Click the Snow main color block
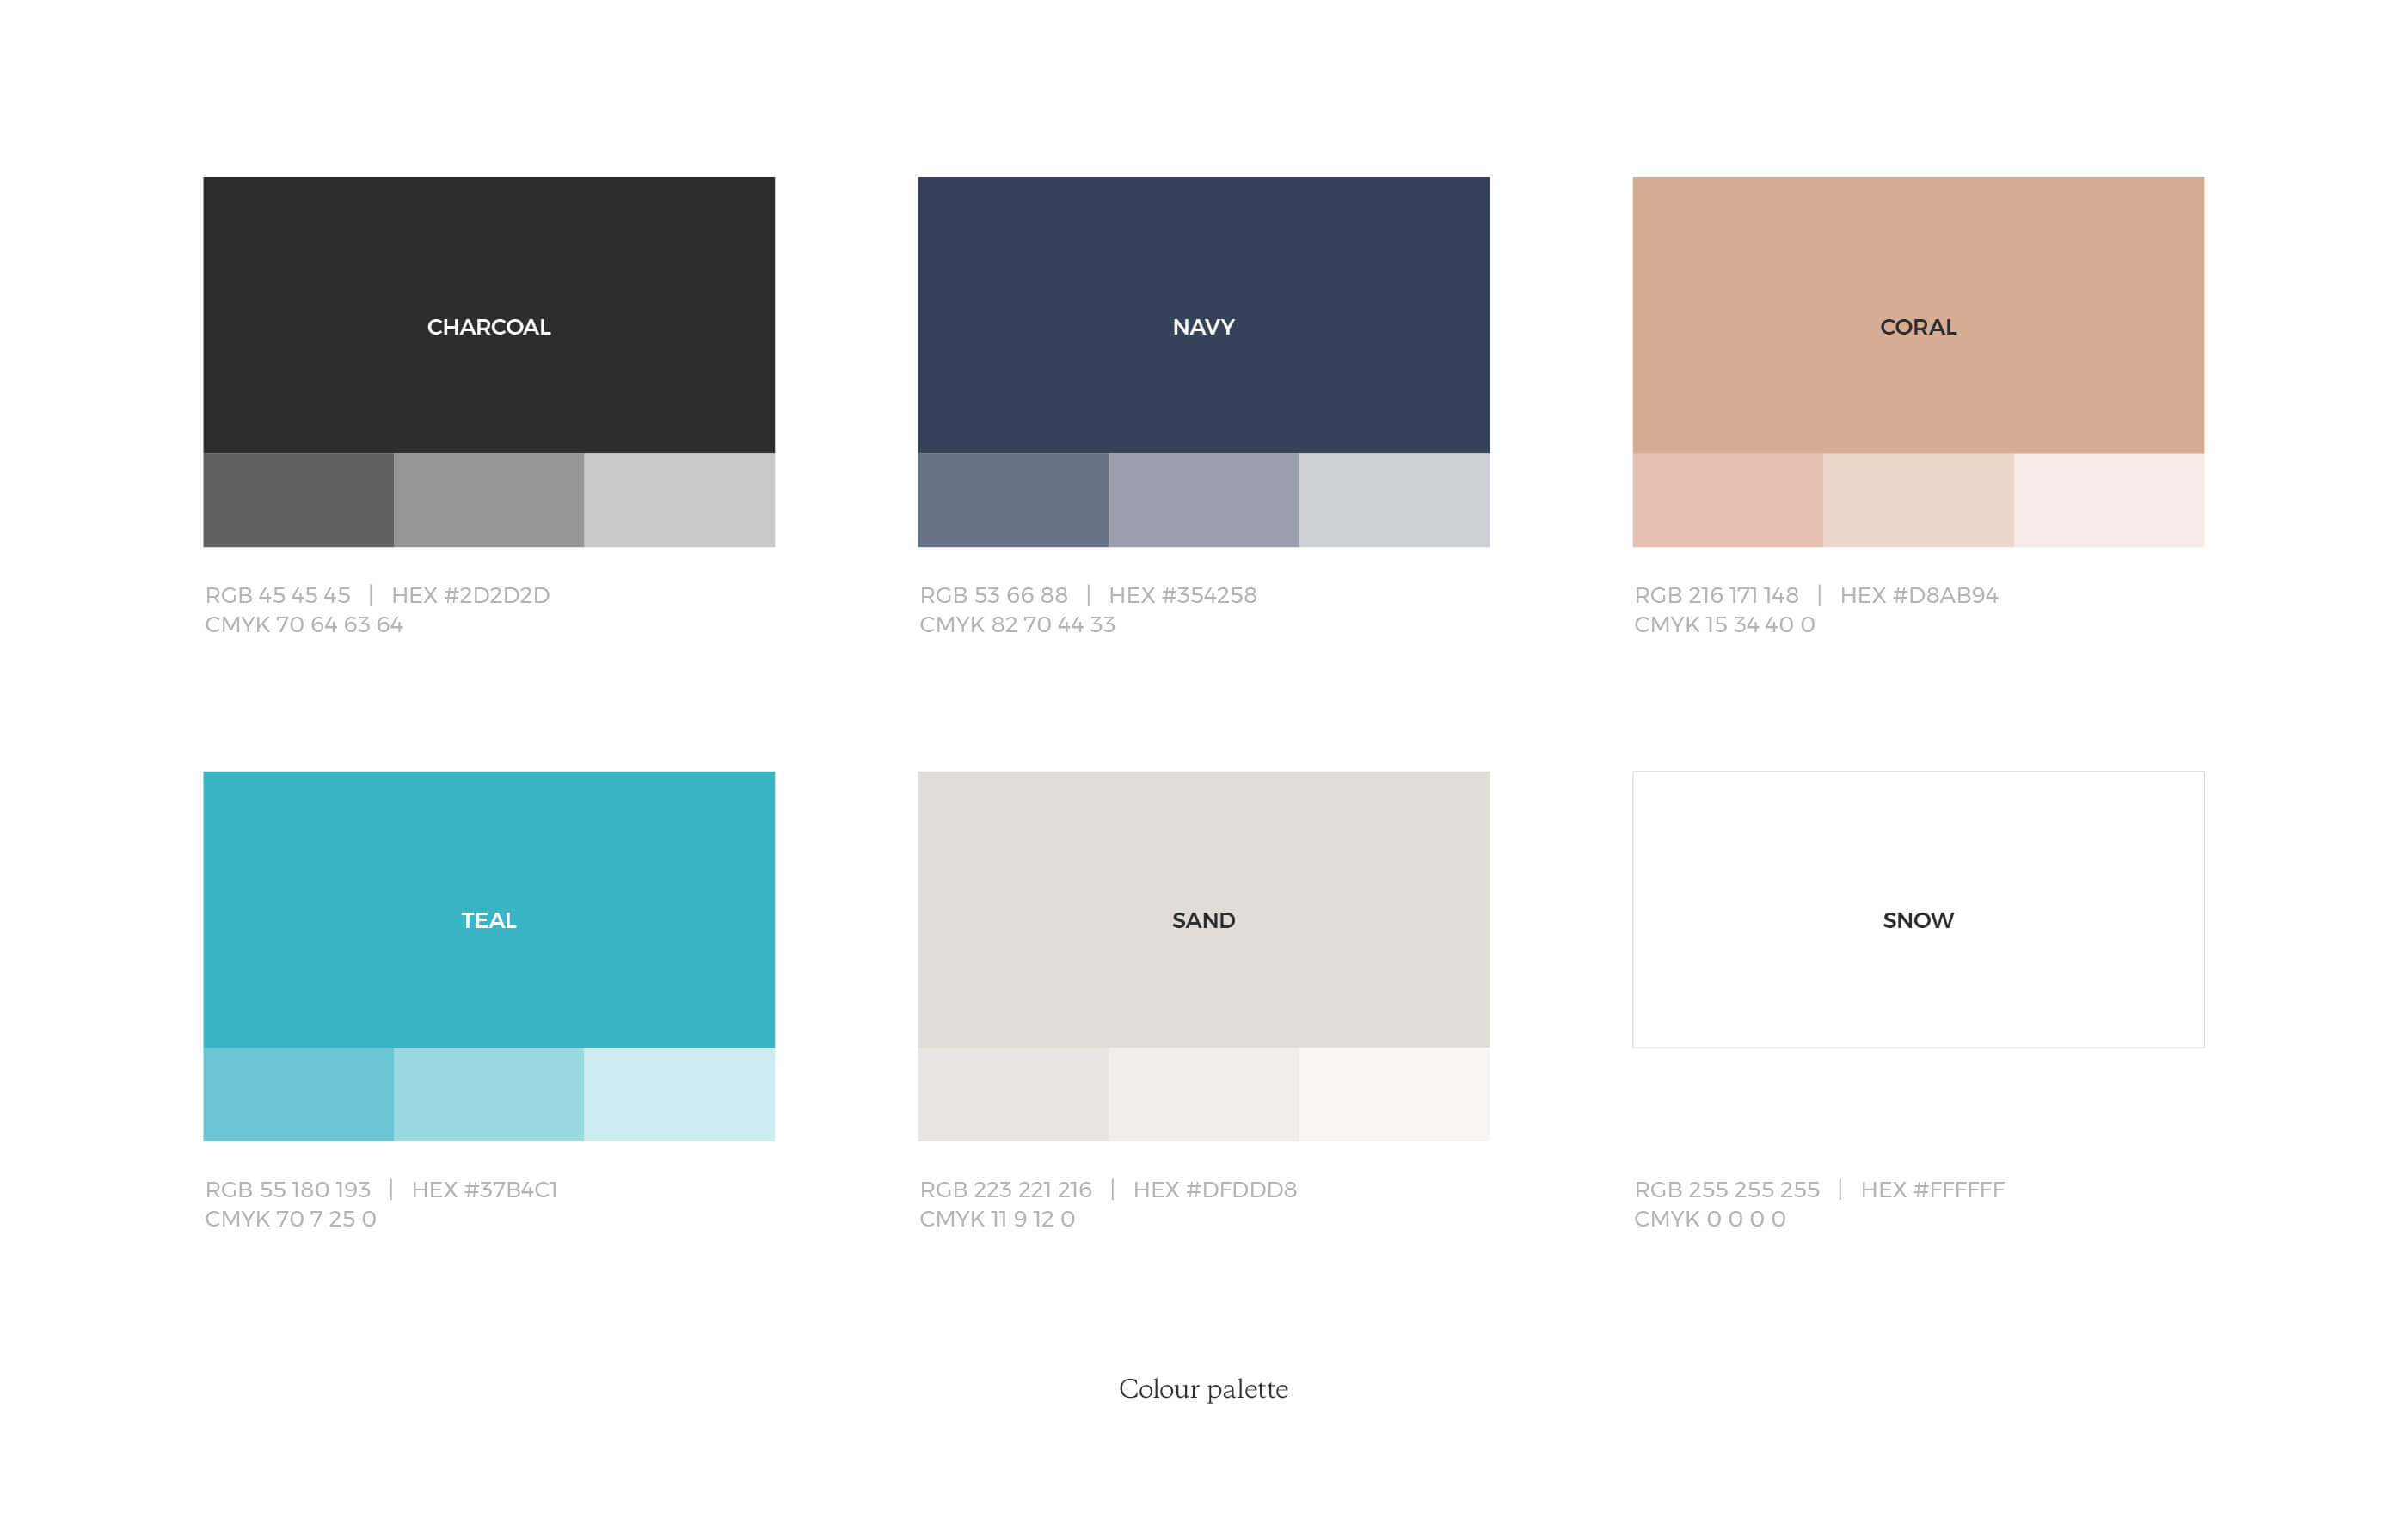 point(1920,917)
